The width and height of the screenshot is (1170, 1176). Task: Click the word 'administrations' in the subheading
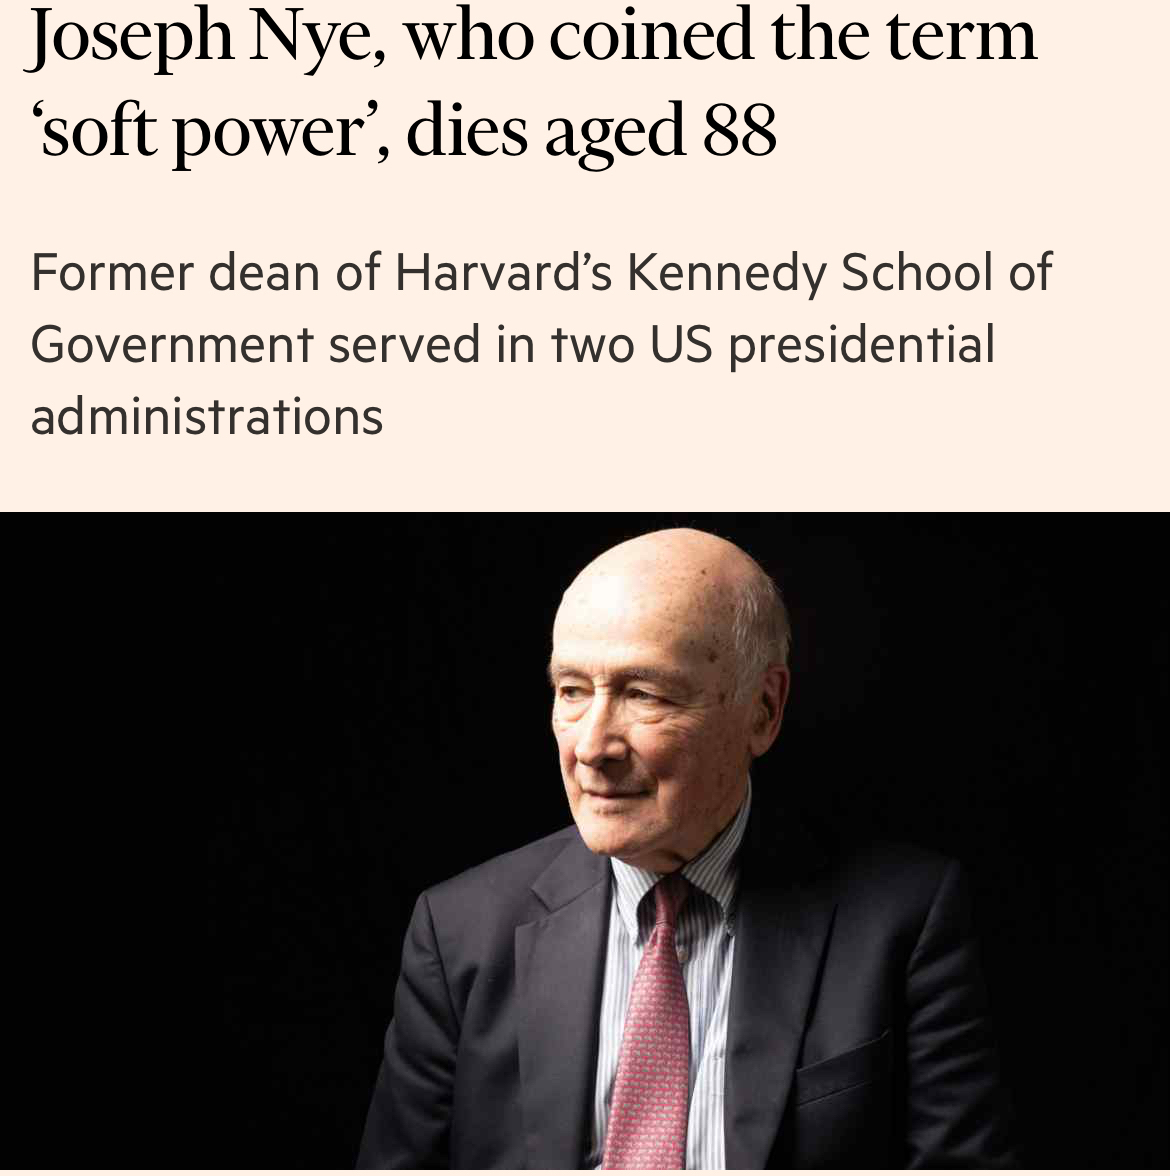[x=207, y=416]
